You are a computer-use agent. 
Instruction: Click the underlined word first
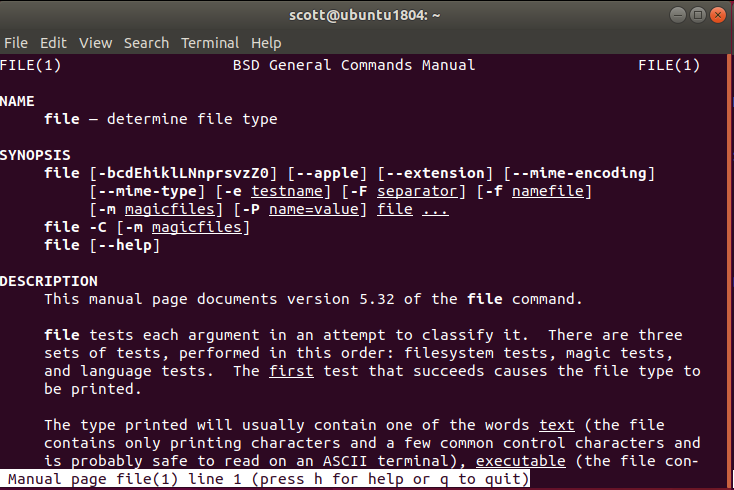pyautogui.click(x=291, y=371)
